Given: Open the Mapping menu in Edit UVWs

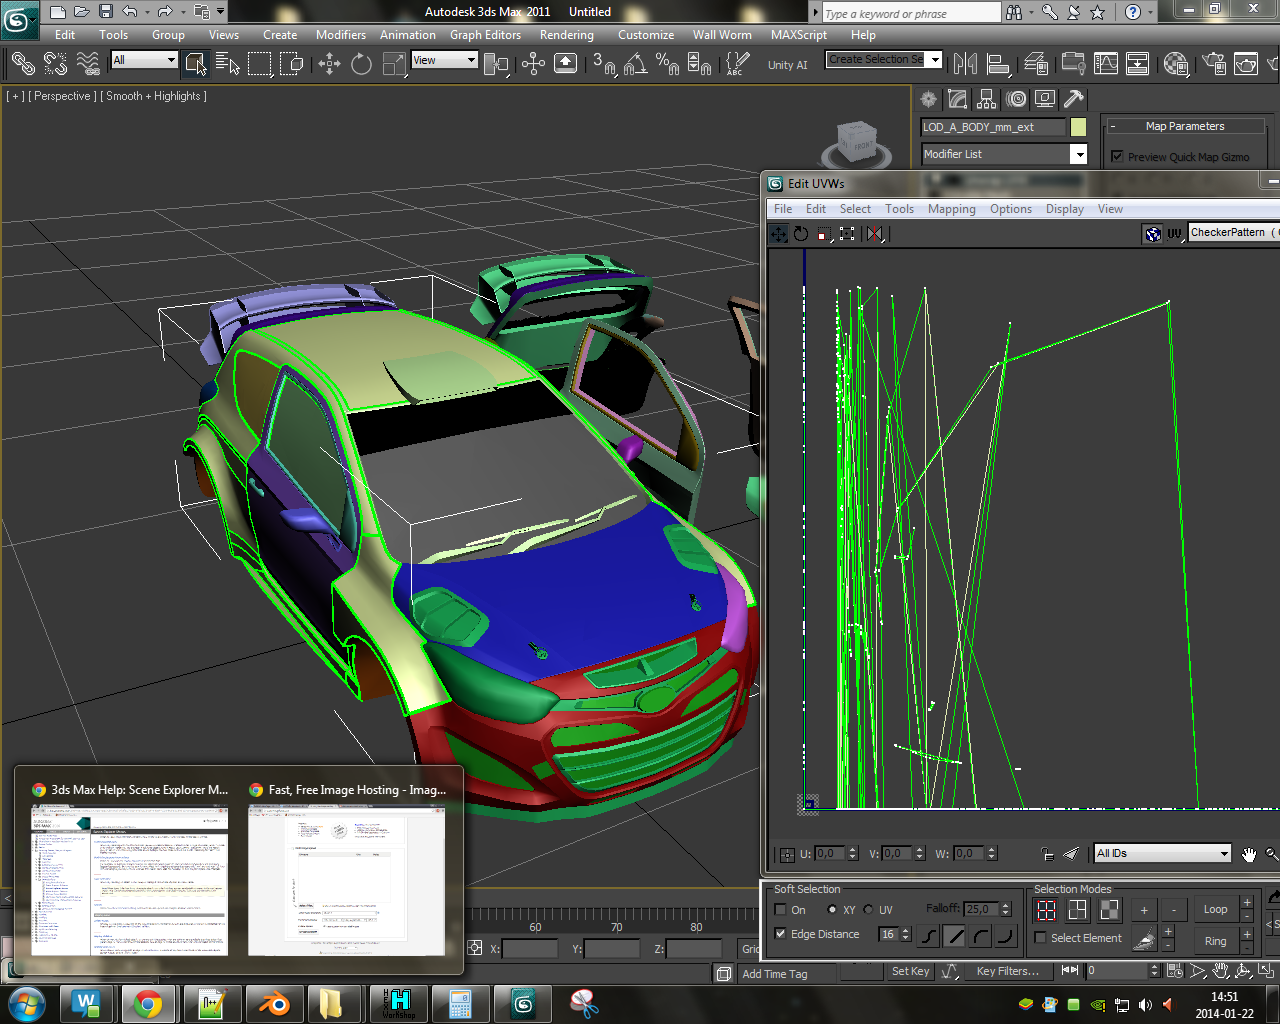Looking at the screenshot, I should click(951, 209).
